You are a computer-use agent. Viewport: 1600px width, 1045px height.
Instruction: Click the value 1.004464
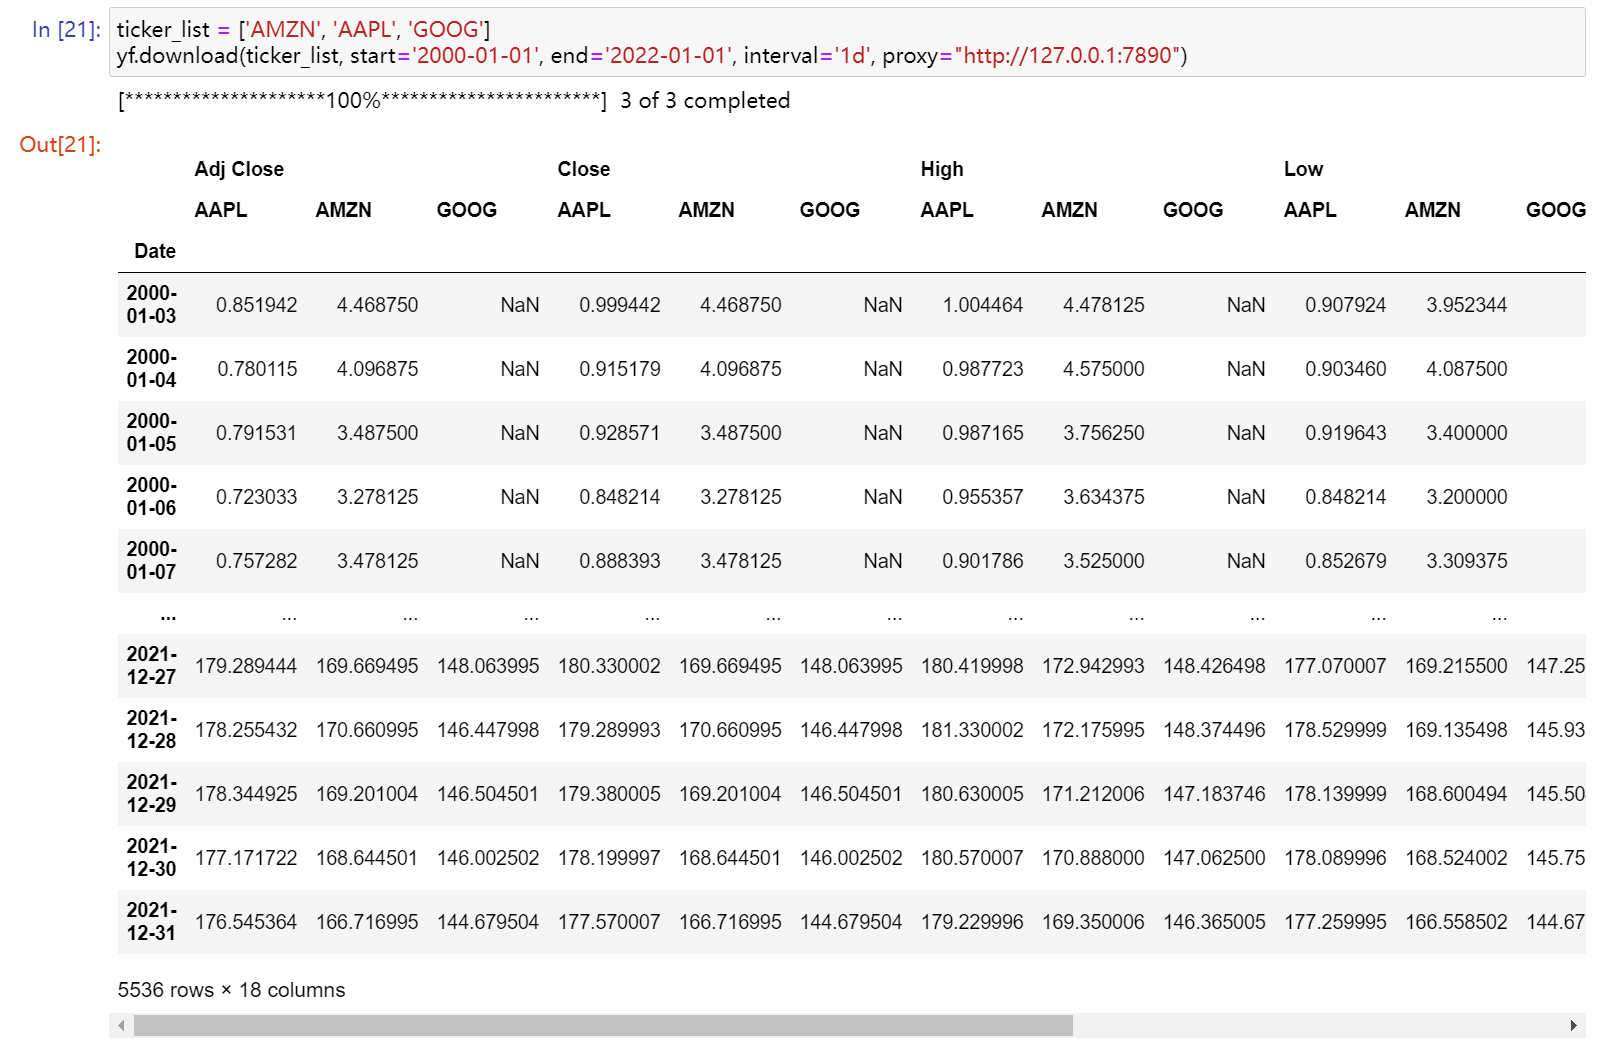point(982,305)
